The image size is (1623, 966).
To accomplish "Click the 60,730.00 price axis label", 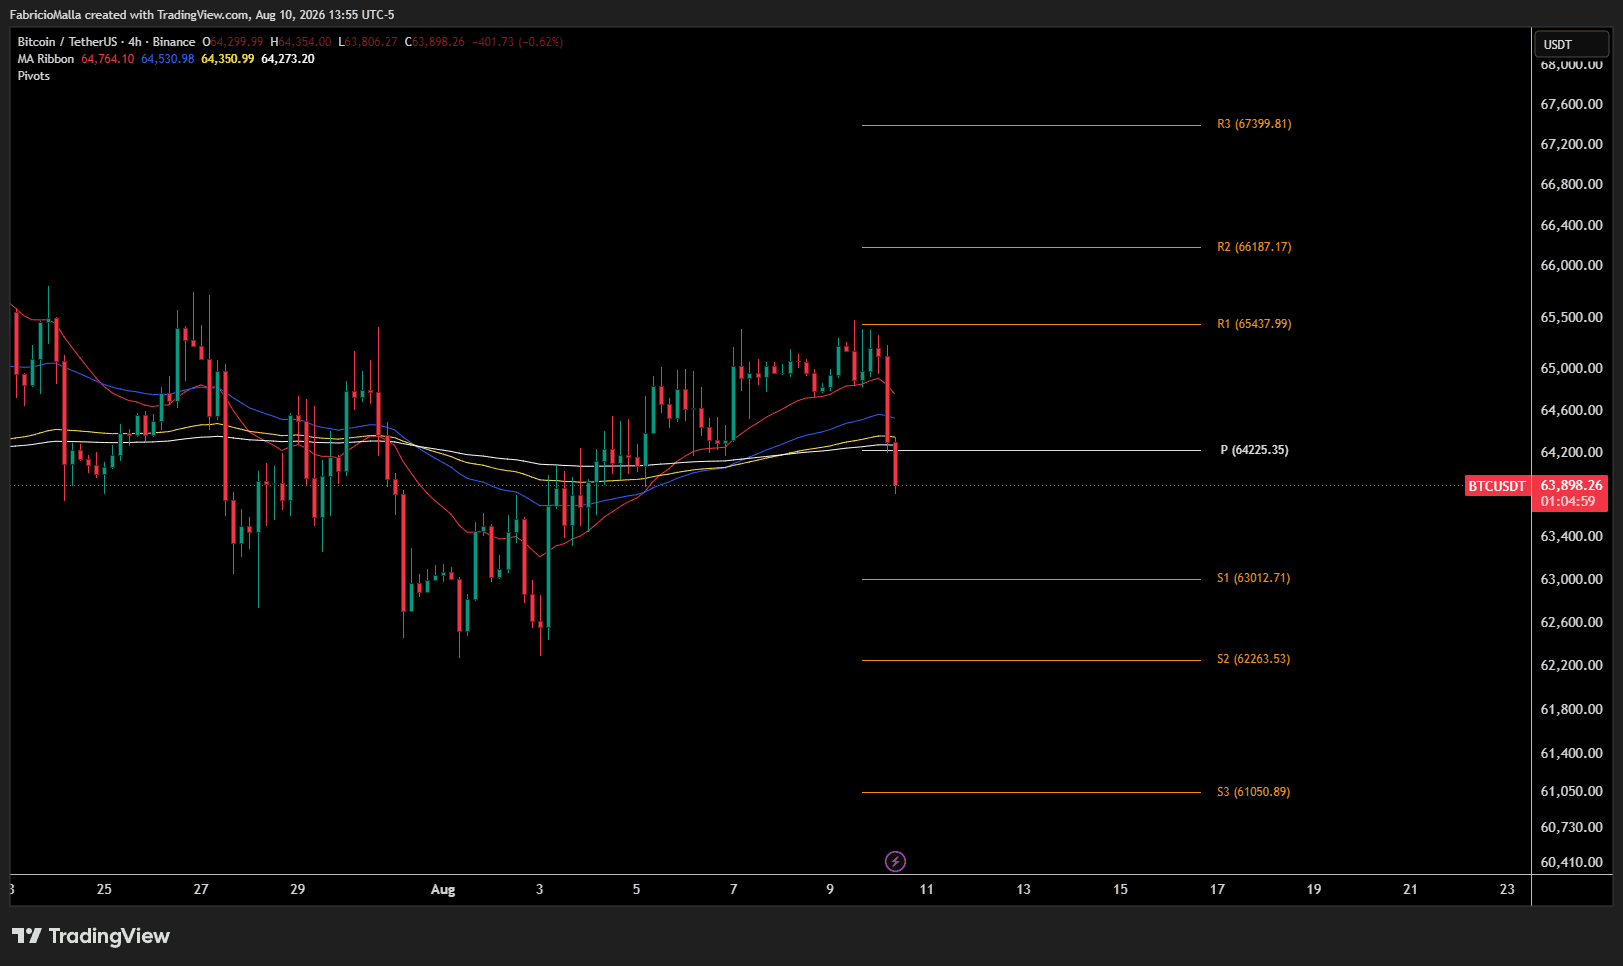I will 1571,827.
